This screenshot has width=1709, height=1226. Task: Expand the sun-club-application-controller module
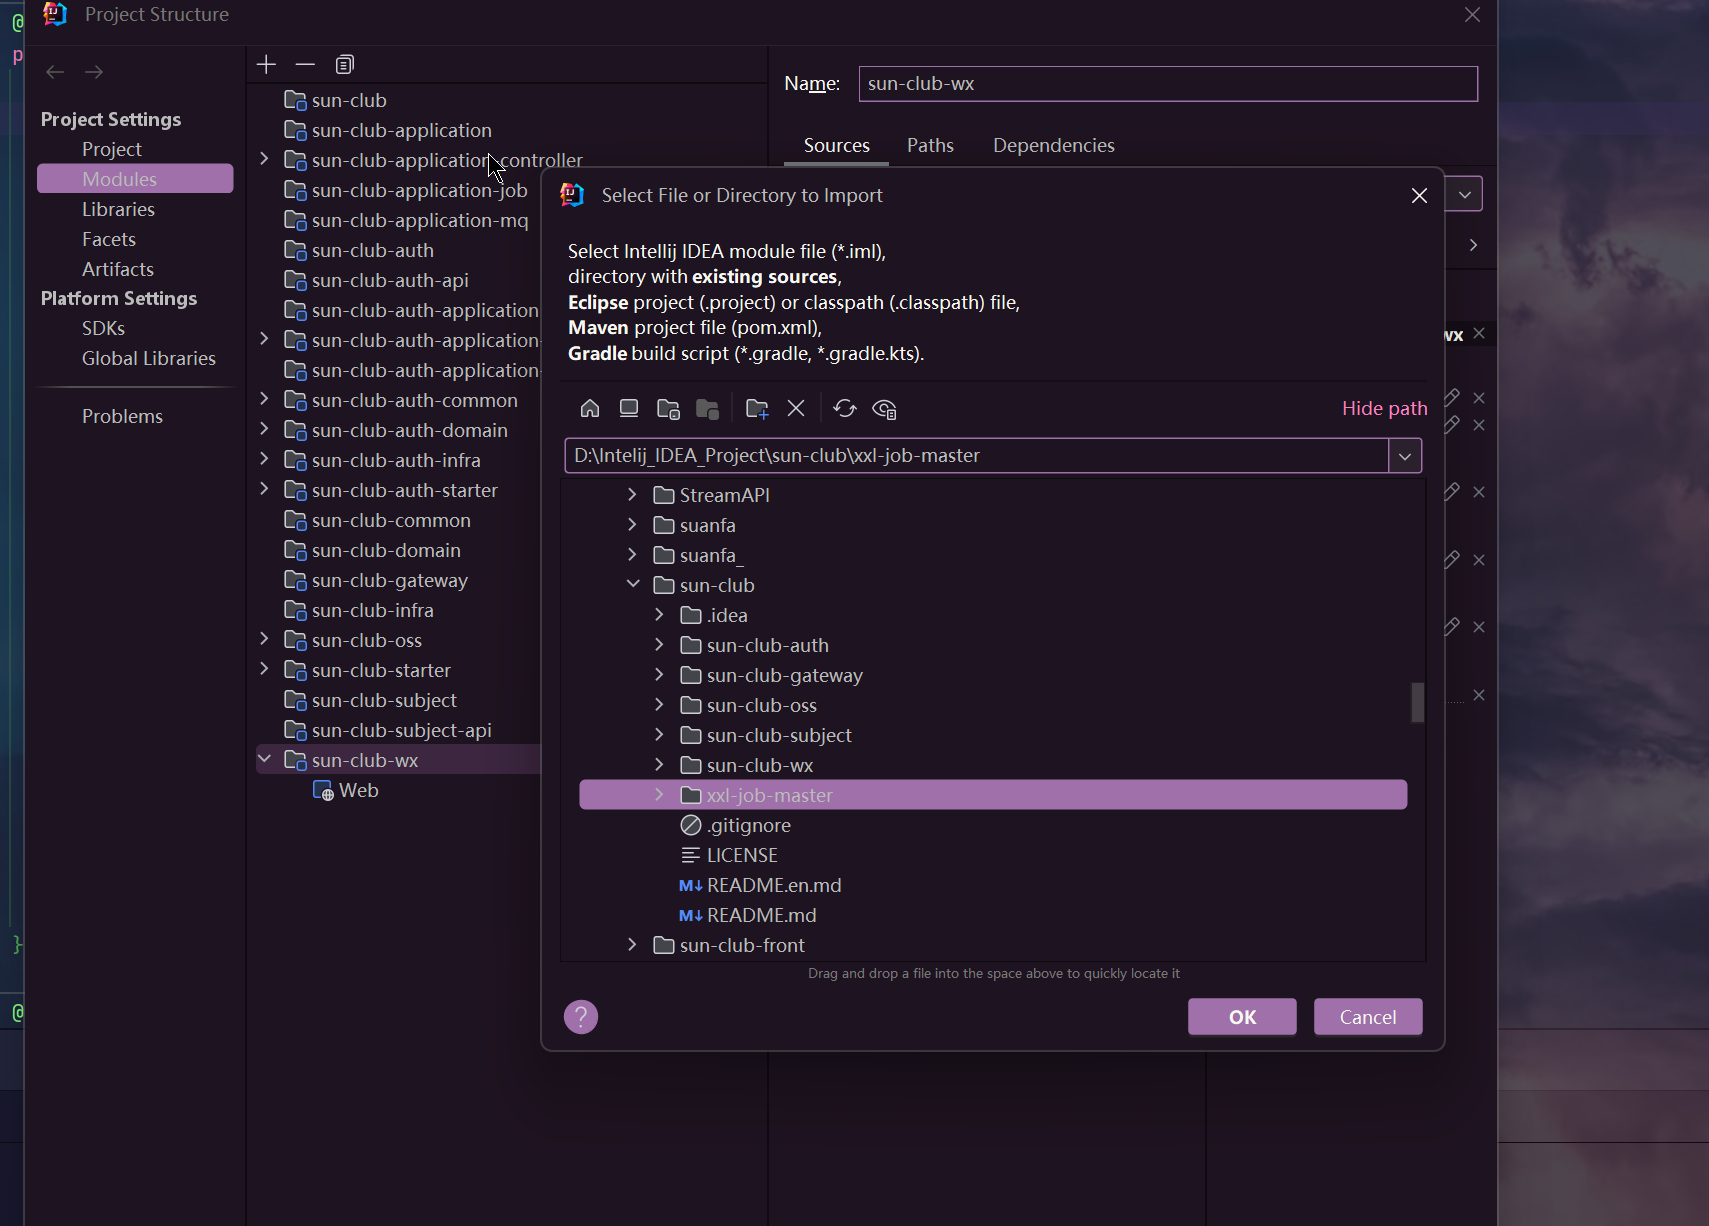pyautogui.click(x=264, y=159)
